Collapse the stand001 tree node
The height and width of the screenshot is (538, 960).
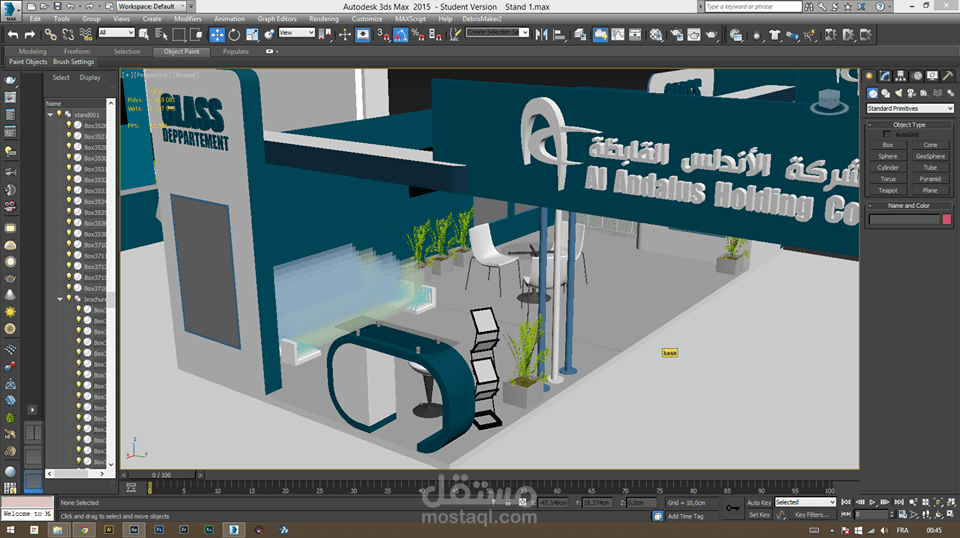tap(50, 114)
